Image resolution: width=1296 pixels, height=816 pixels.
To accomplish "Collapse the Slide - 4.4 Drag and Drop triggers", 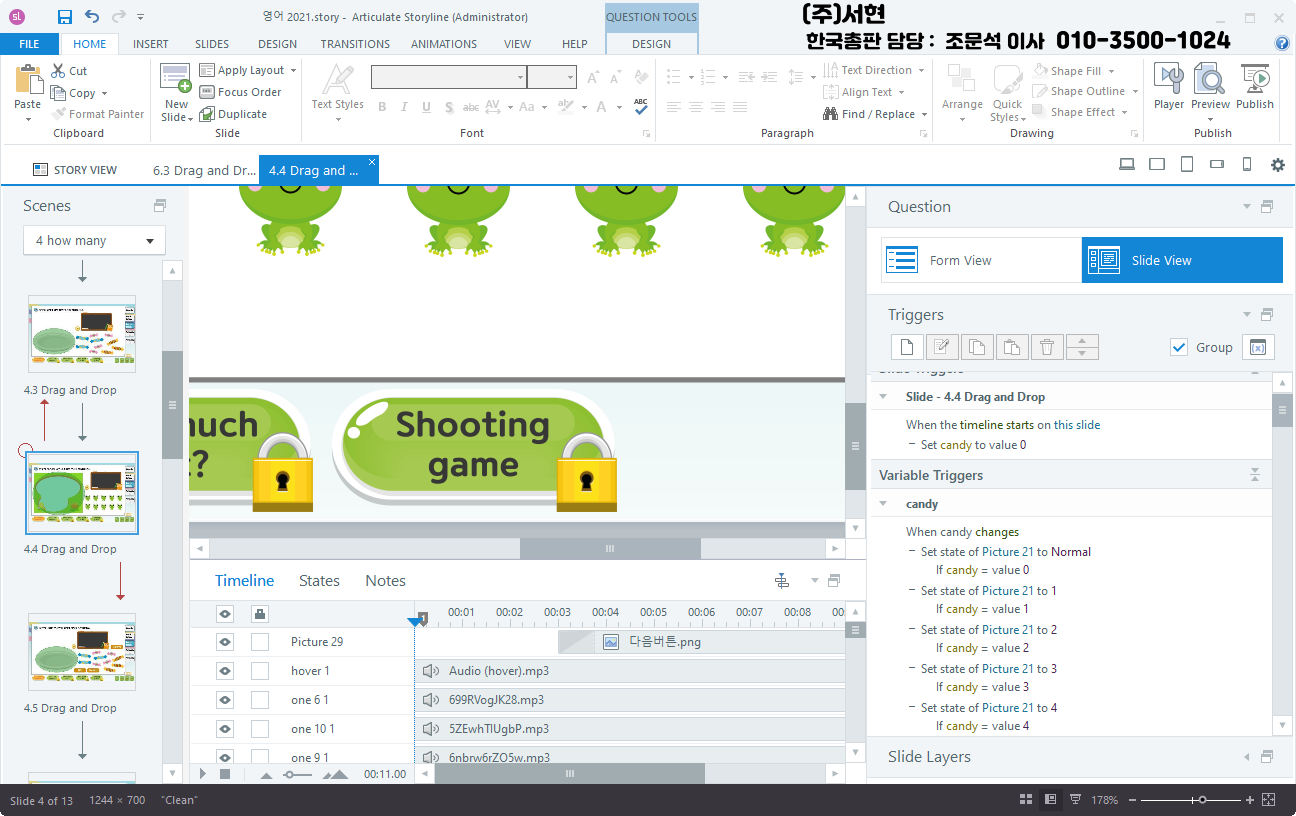I will [883, 397].
